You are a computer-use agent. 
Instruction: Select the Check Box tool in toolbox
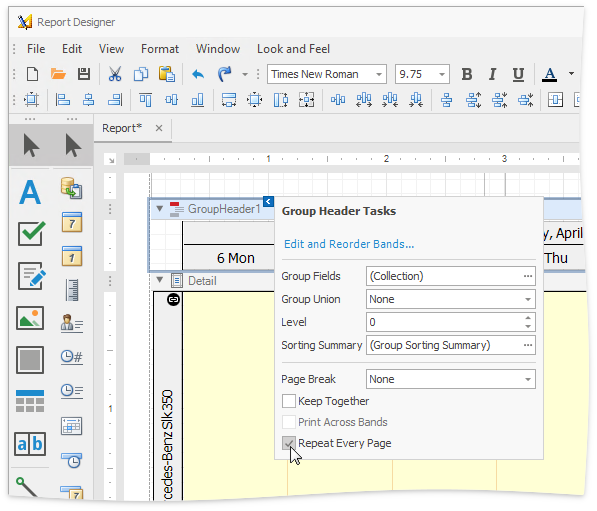31,233
